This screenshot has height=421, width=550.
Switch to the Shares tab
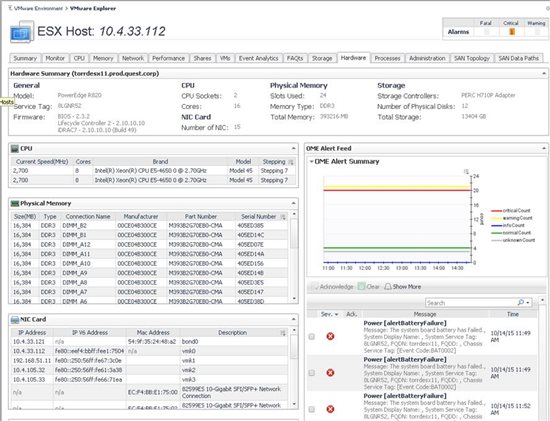point(202,58)
